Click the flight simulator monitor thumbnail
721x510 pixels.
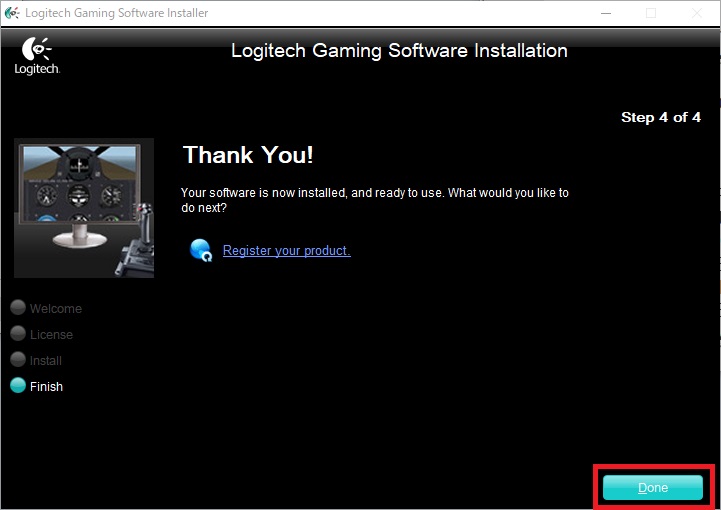pyautogui.click(x=84, y=208)
